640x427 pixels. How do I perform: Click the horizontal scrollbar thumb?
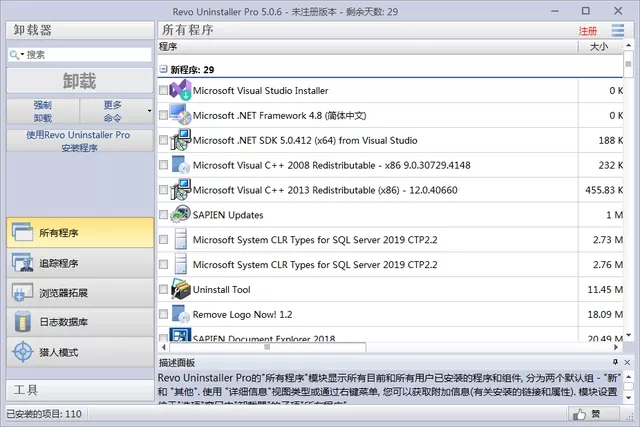[x=267, y=347]
